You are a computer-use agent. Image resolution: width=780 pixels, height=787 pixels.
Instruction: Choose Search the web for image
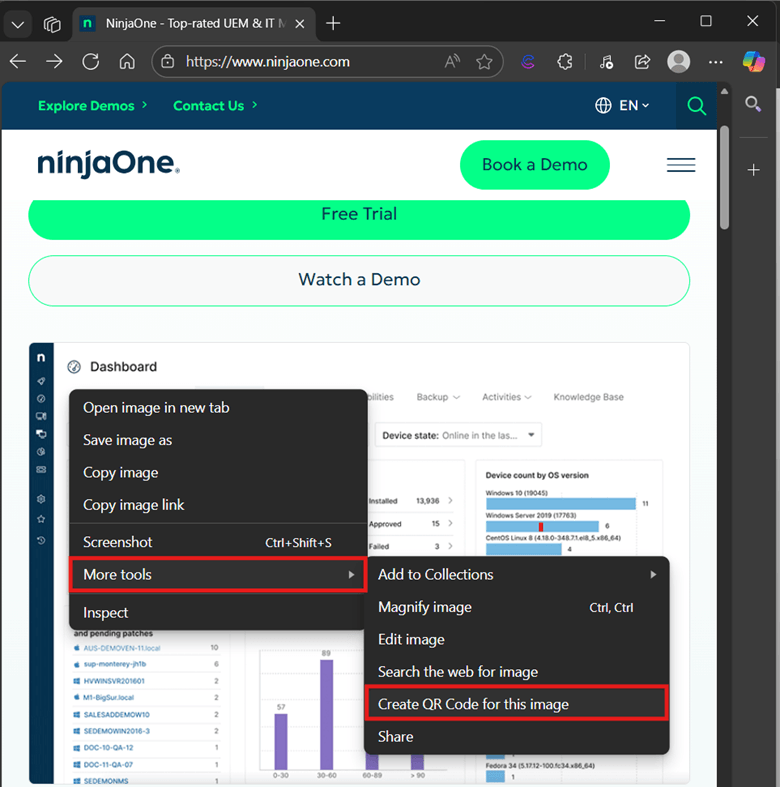click(517, 672)
